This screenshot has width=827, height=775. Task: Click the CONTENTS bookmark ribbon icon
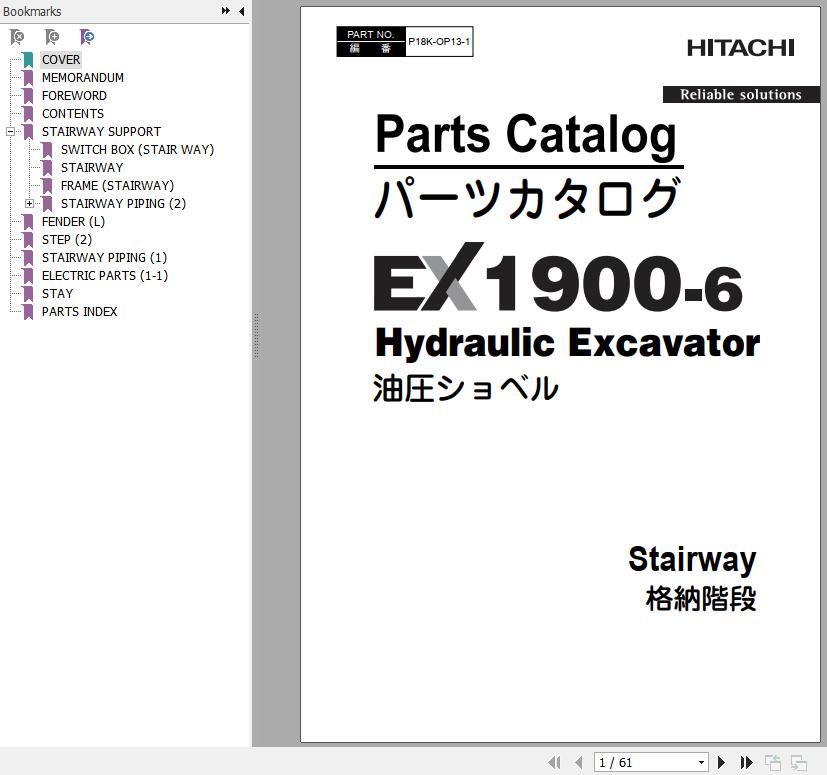tap(28, 113)
